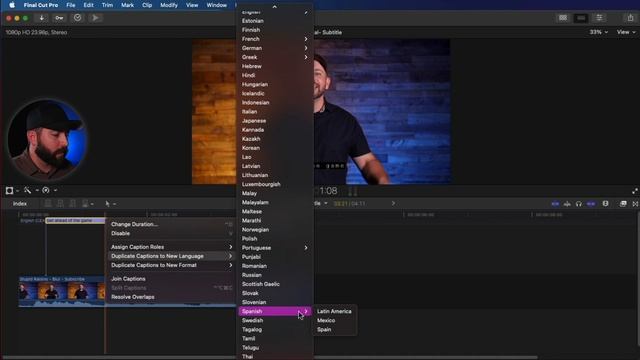The image size is (640, 360).
Task: Show effects browser icon
Action: pyautogui.click(x=623, y=204)
